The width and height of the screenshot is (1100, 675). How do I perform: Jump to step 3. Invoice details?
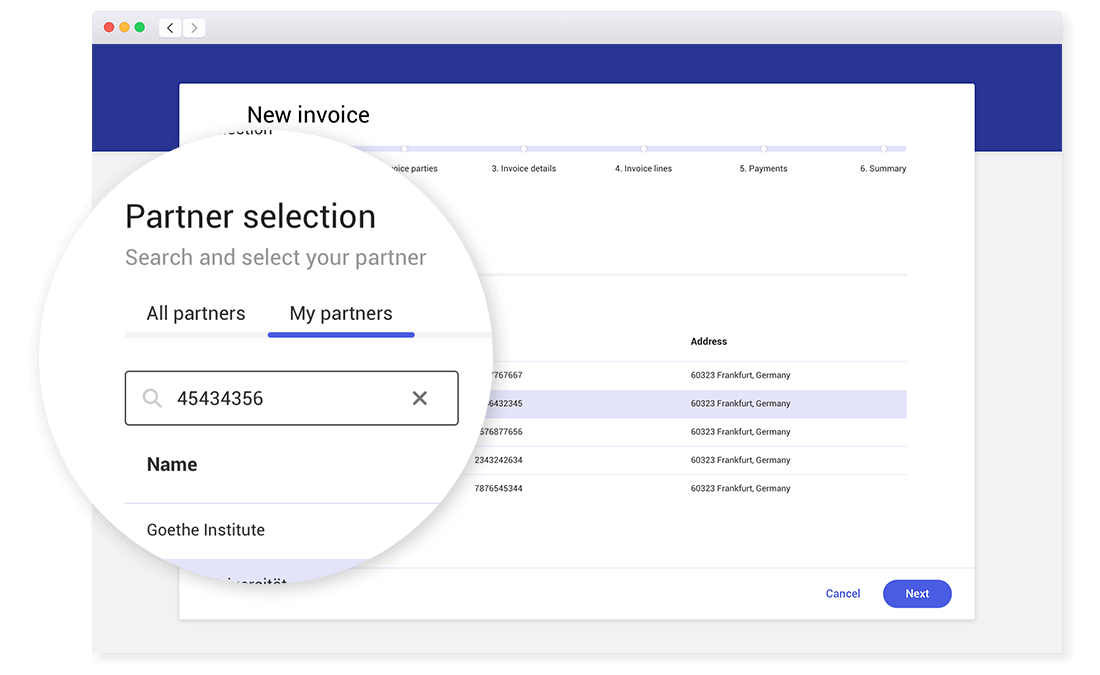click(x=523, y=168)
